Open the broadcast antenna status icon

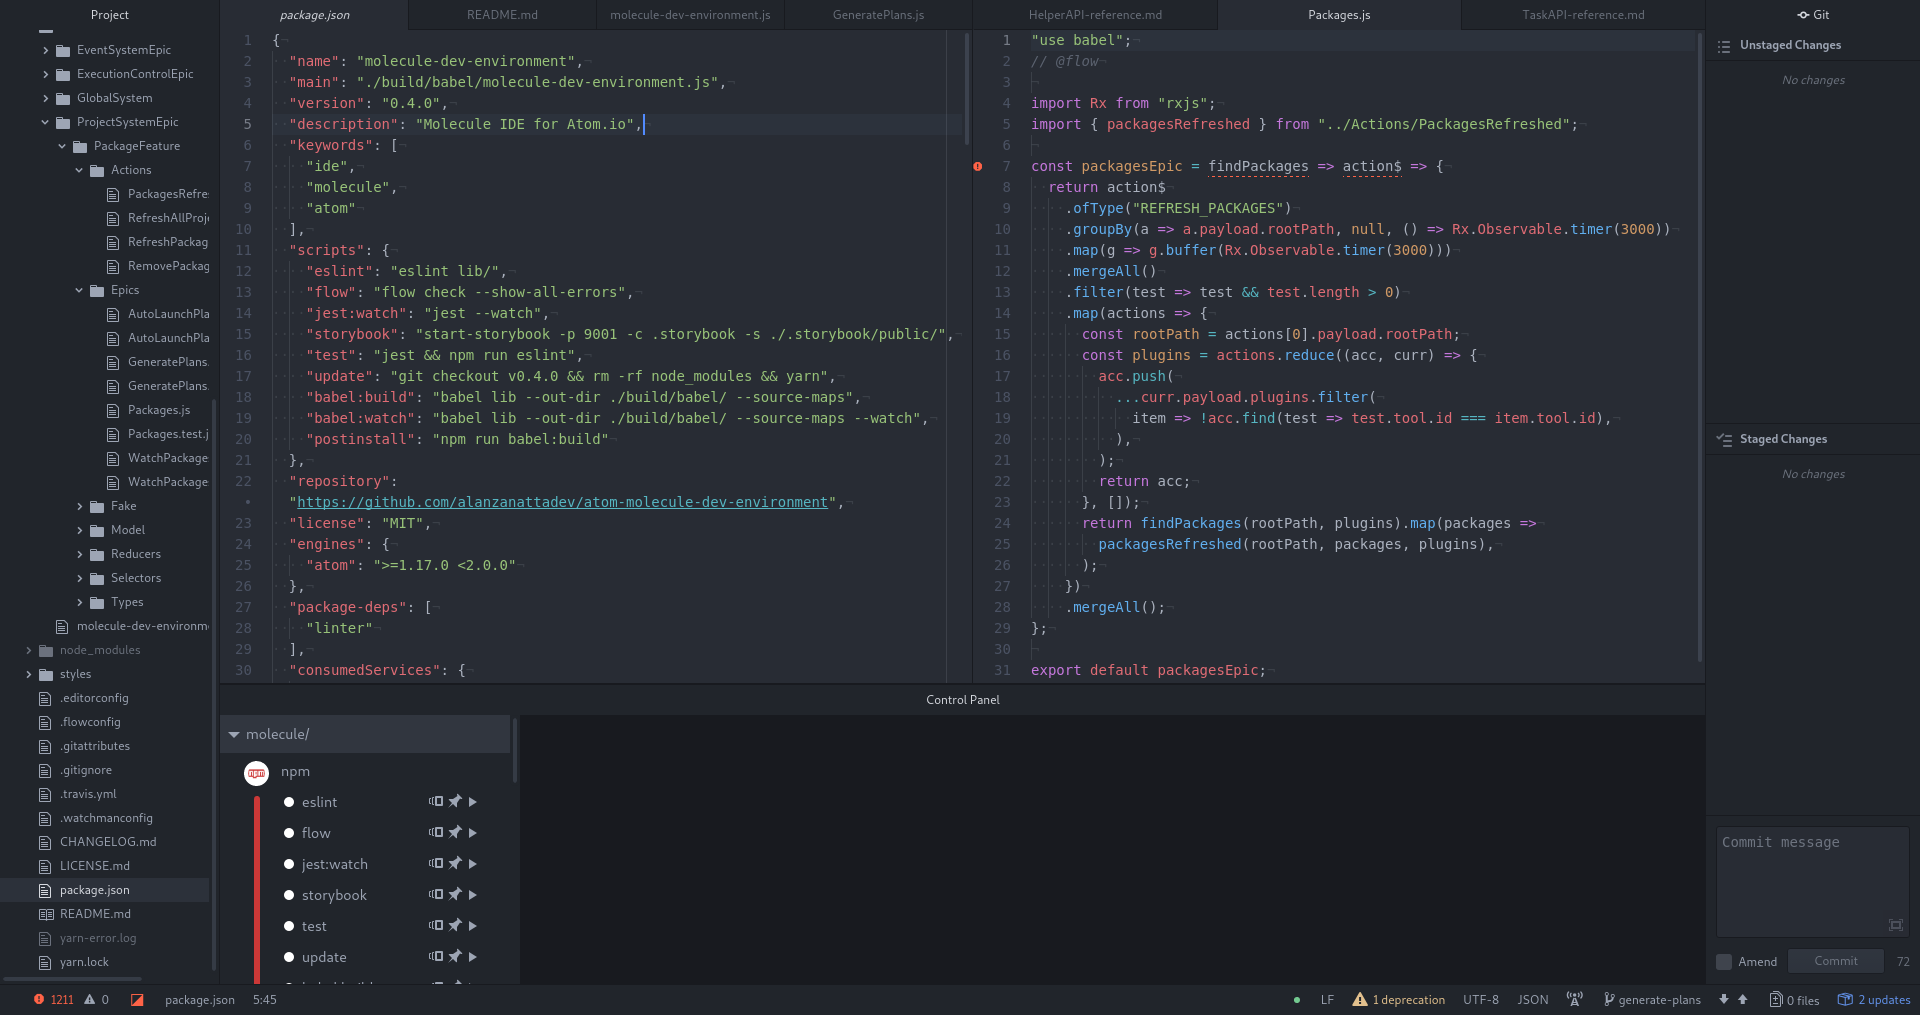pos(1575,999)
